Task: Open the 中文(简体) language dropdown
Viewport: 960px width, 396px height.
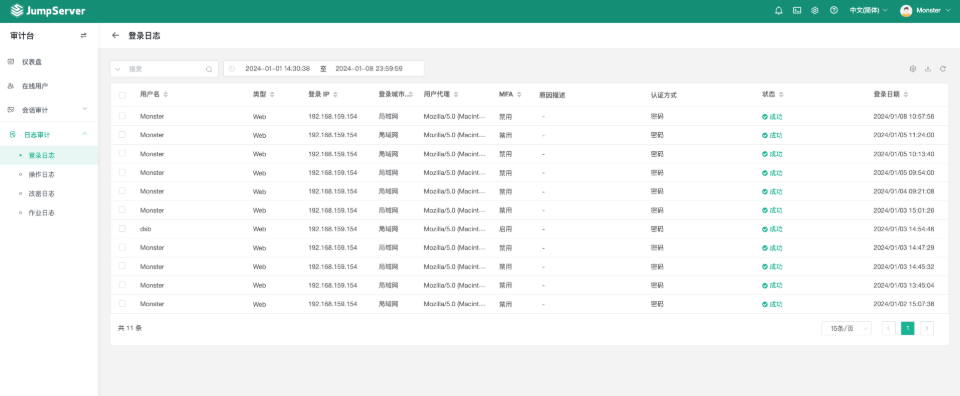Action: (868, 10)
